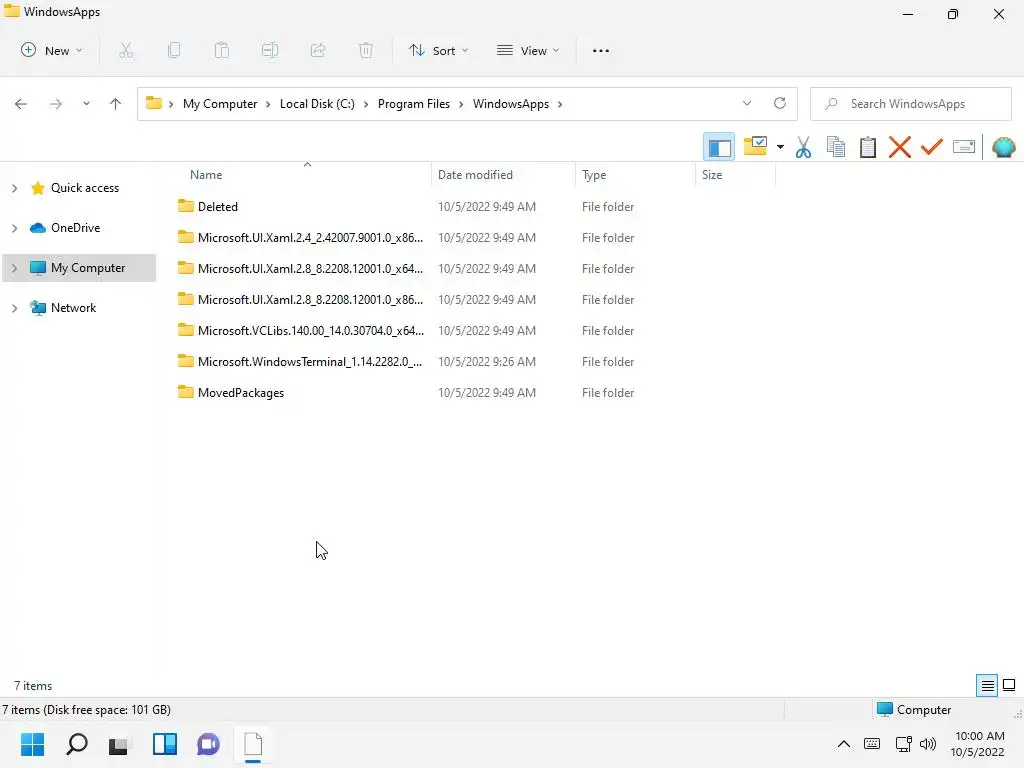Expand the Quick access tree node
Image resolution: width=1024 pixels, height=768 pixels.
coord(14,188)
